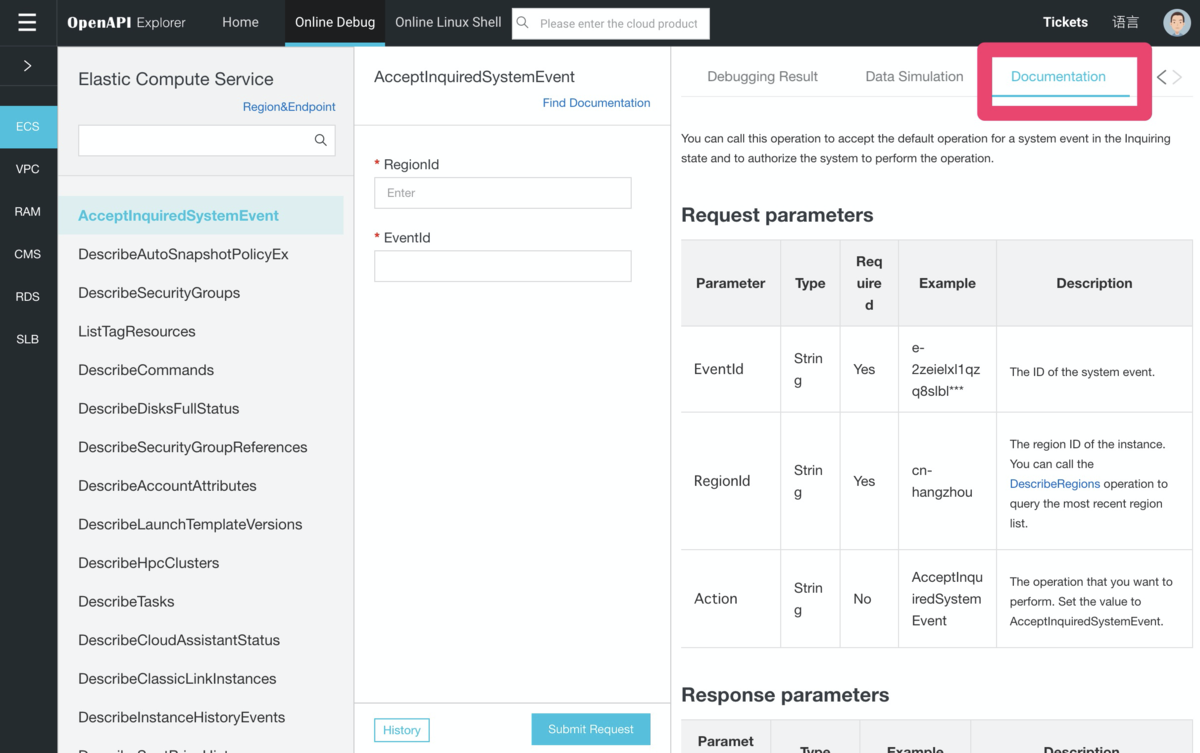The height and width of the screenshot is (753, 1200).
Task: Select CMS in the left sidebar
Action: click(27, 254)
